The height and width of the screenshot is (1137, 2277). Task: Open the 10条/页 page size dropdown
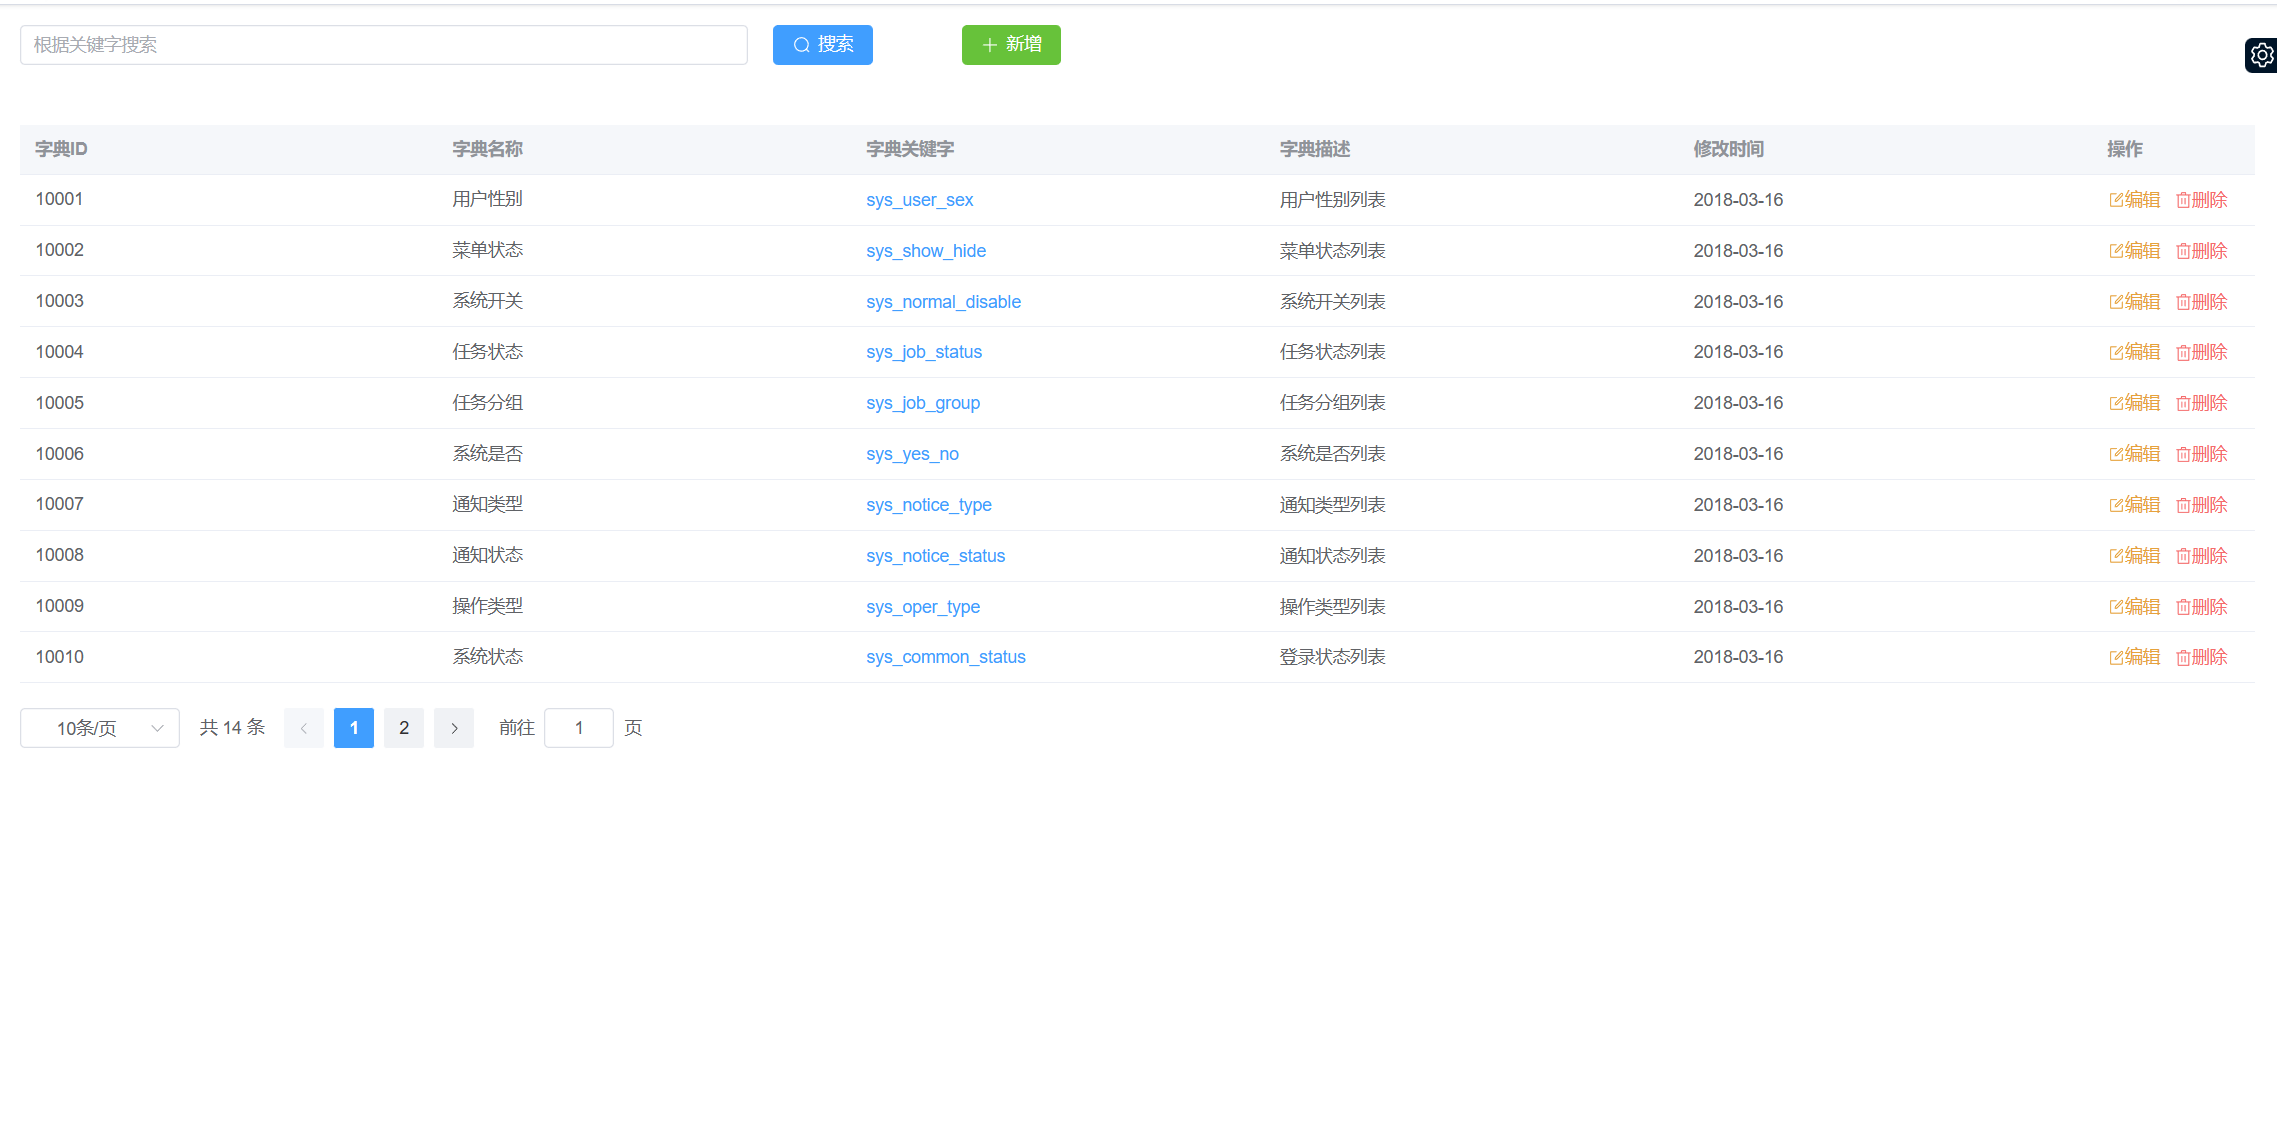[100, 728]
